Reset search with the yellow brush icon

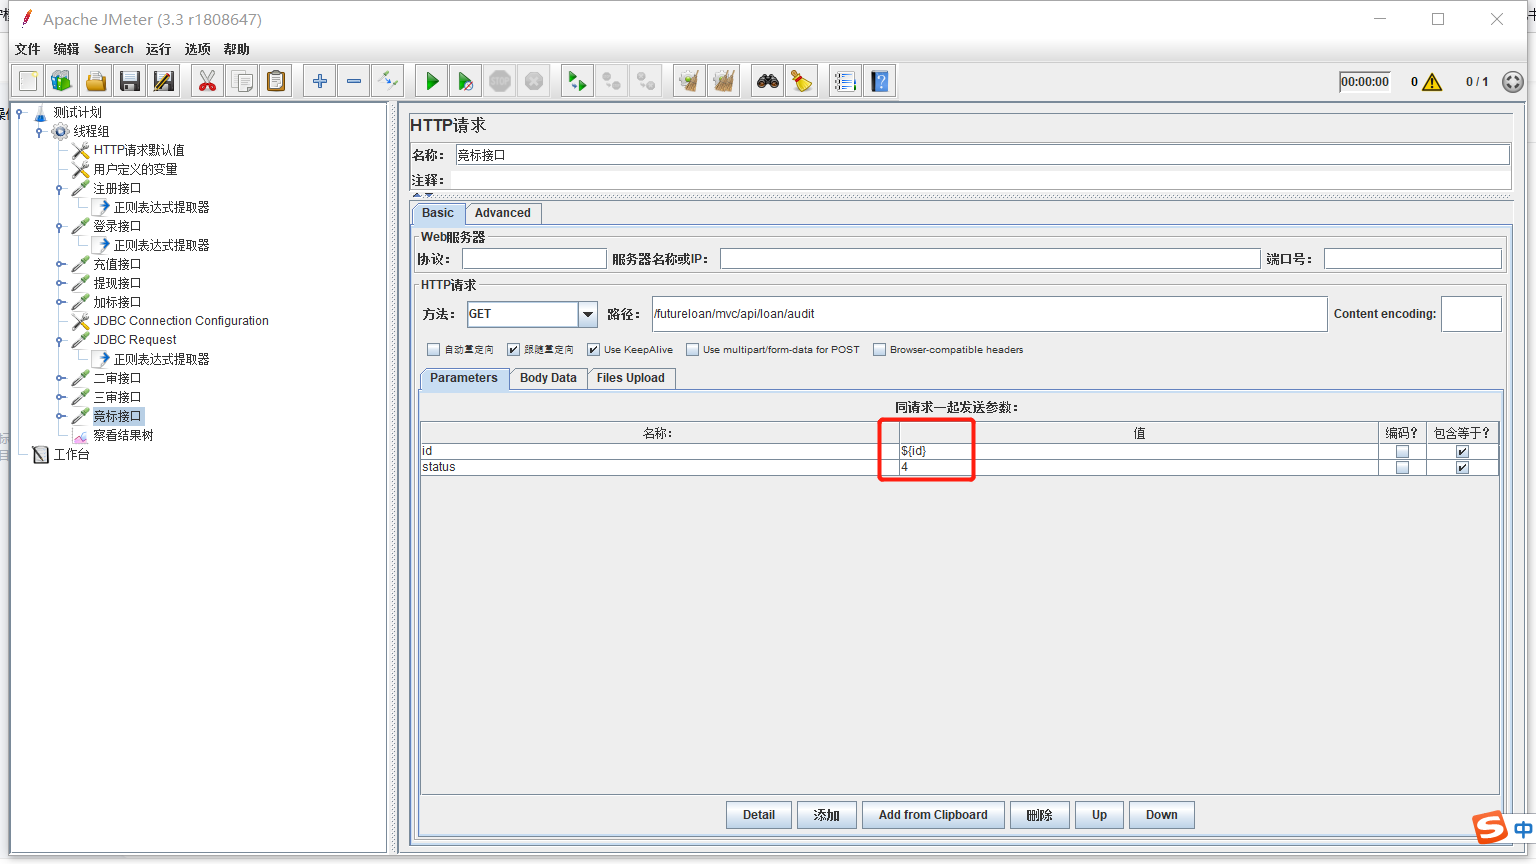pos(802,81)
